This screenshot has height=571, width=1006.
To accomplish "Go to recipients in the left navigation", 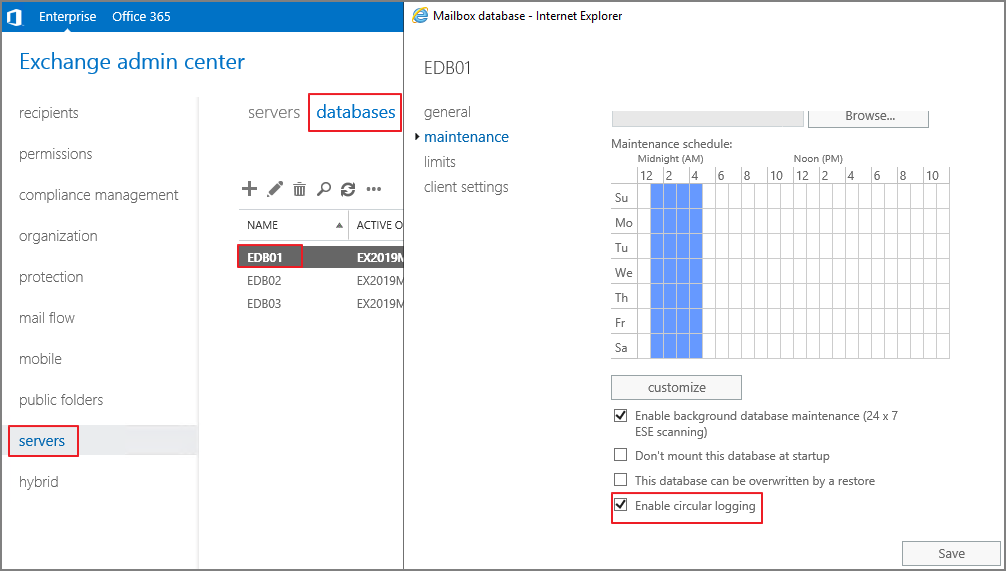I will (49, 113).
